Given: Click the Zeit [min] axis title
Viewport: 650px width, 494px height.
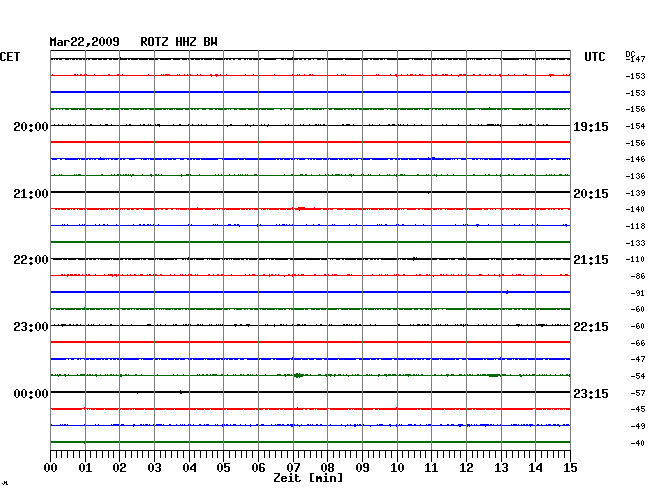Looking at the screenshot, I should coord(308,478).
